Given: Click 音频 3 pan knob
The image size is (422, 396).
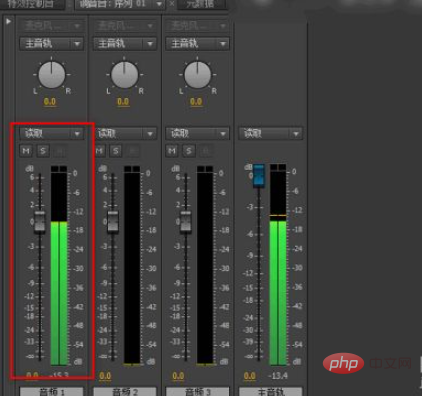Looking at the screenshot, I should (197, 75).
